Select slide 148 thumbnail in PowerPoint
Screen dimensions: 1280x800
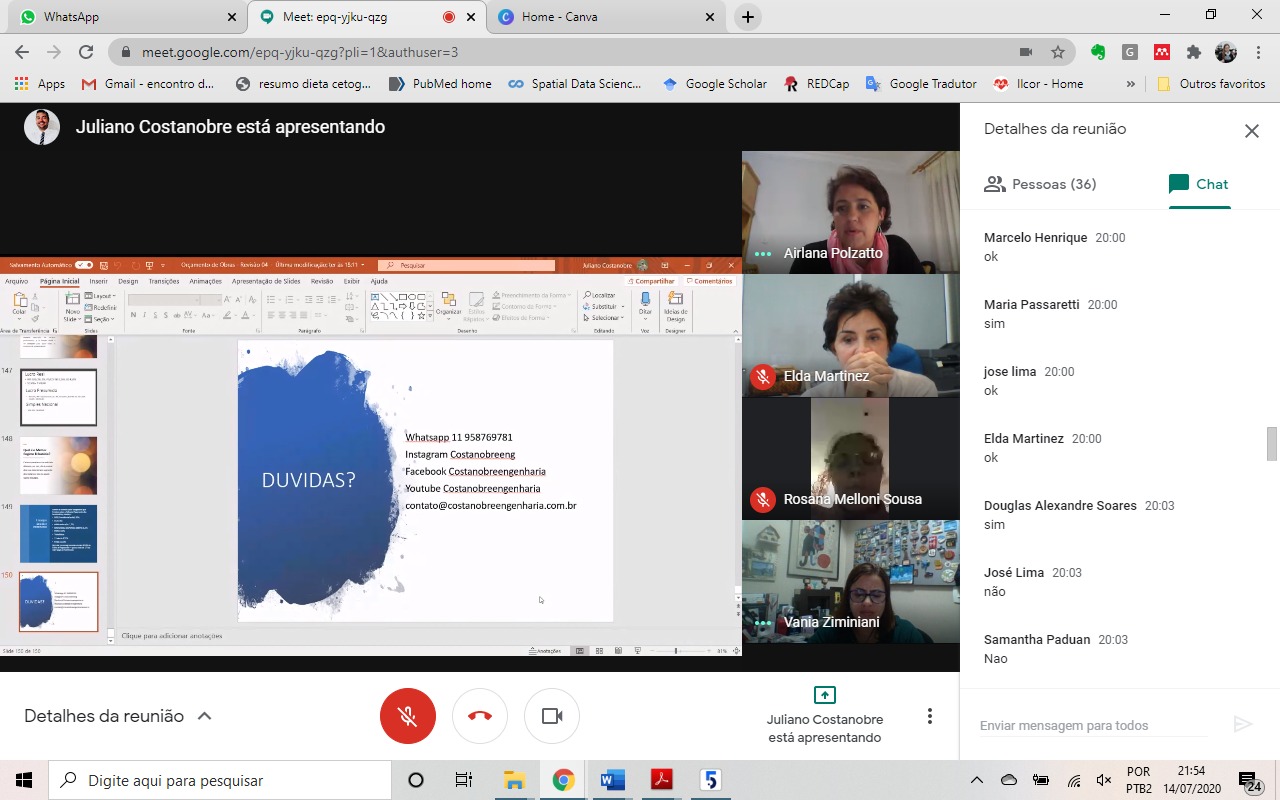click(x=59, y=465)
